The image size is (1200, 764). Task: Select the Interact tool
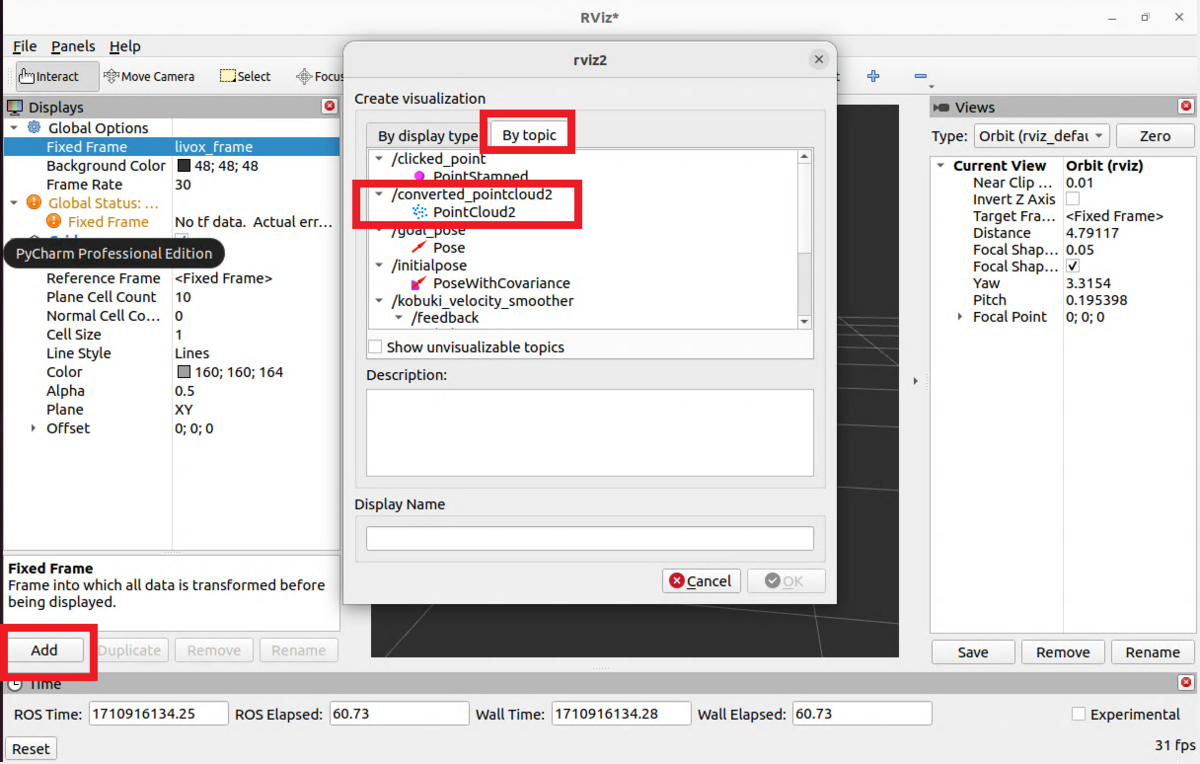(x=54, y=76)
